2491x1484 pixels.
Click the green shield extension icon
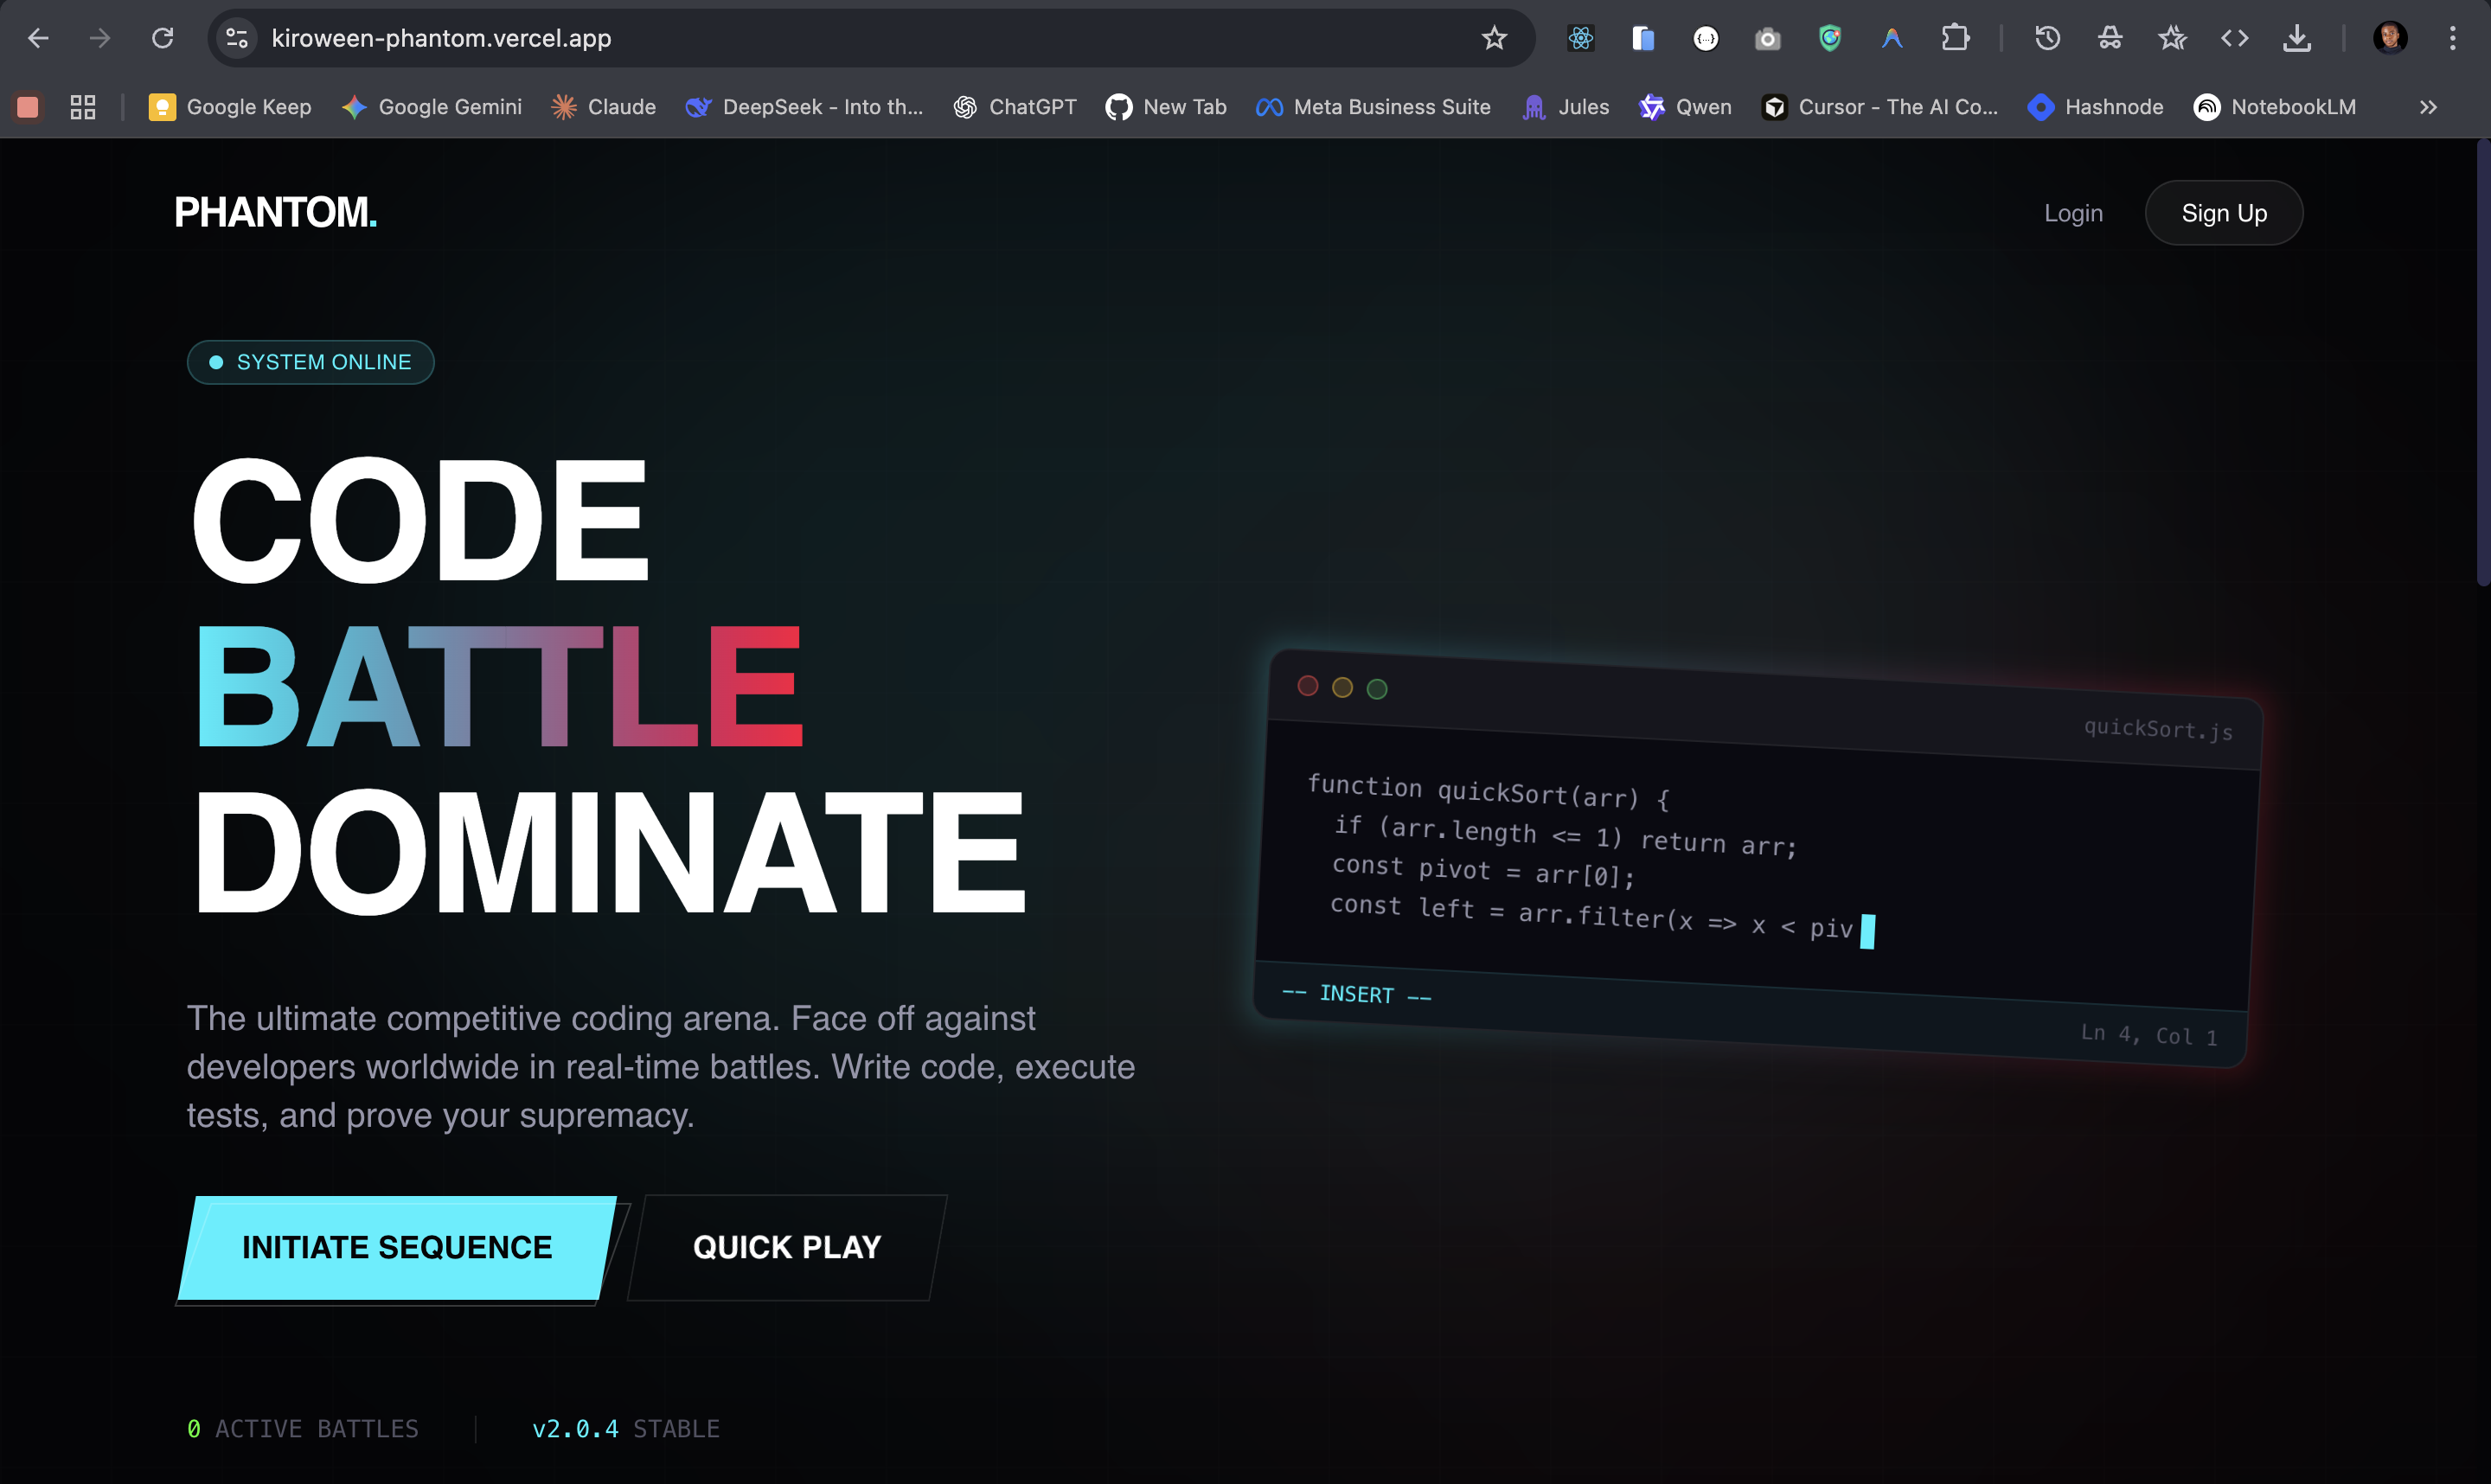coord(1829,38)
